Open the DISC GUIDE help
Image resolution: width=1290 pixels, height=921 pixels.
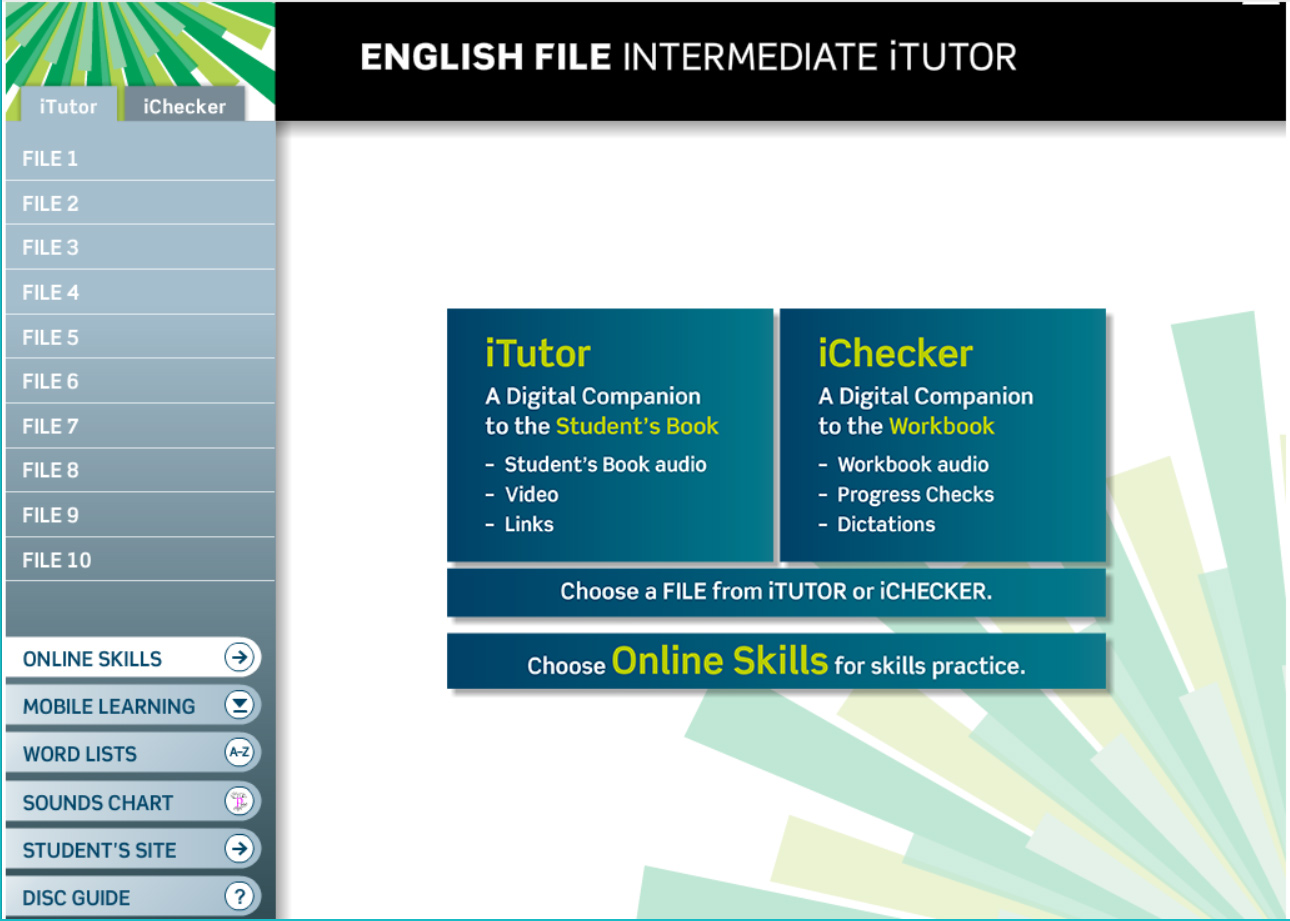(x=133, y=897)
